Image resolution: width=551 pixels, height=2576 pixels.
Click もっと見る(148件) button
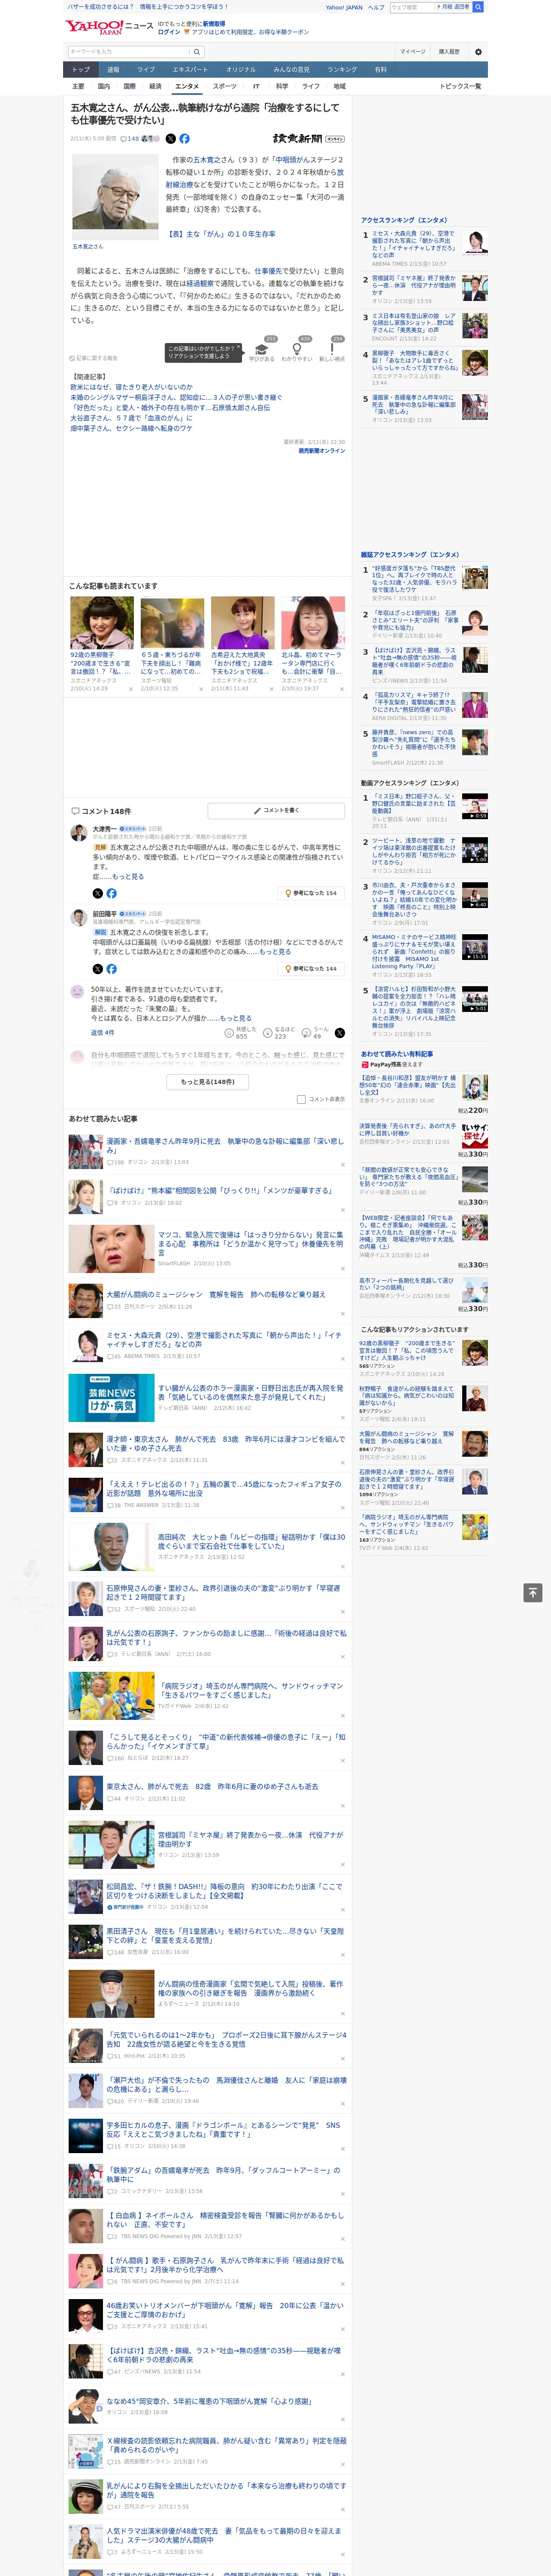208,1081
